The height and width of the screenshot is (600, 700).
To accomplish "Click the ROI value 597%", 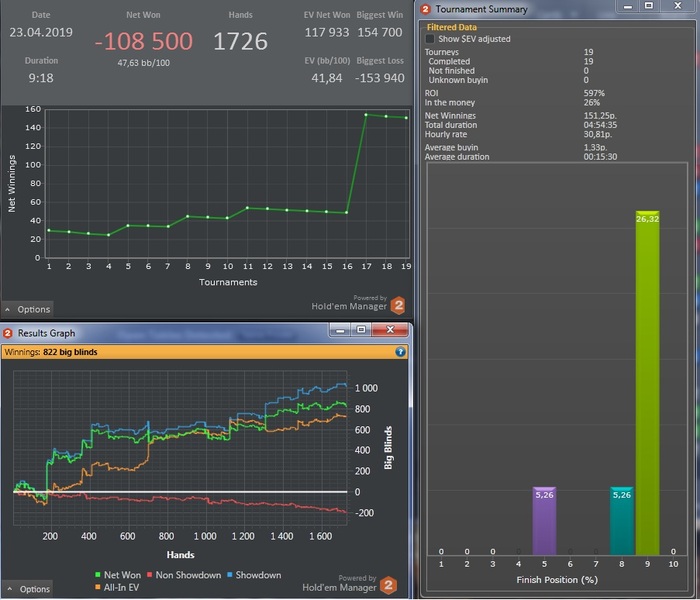I will pos(594,93).
